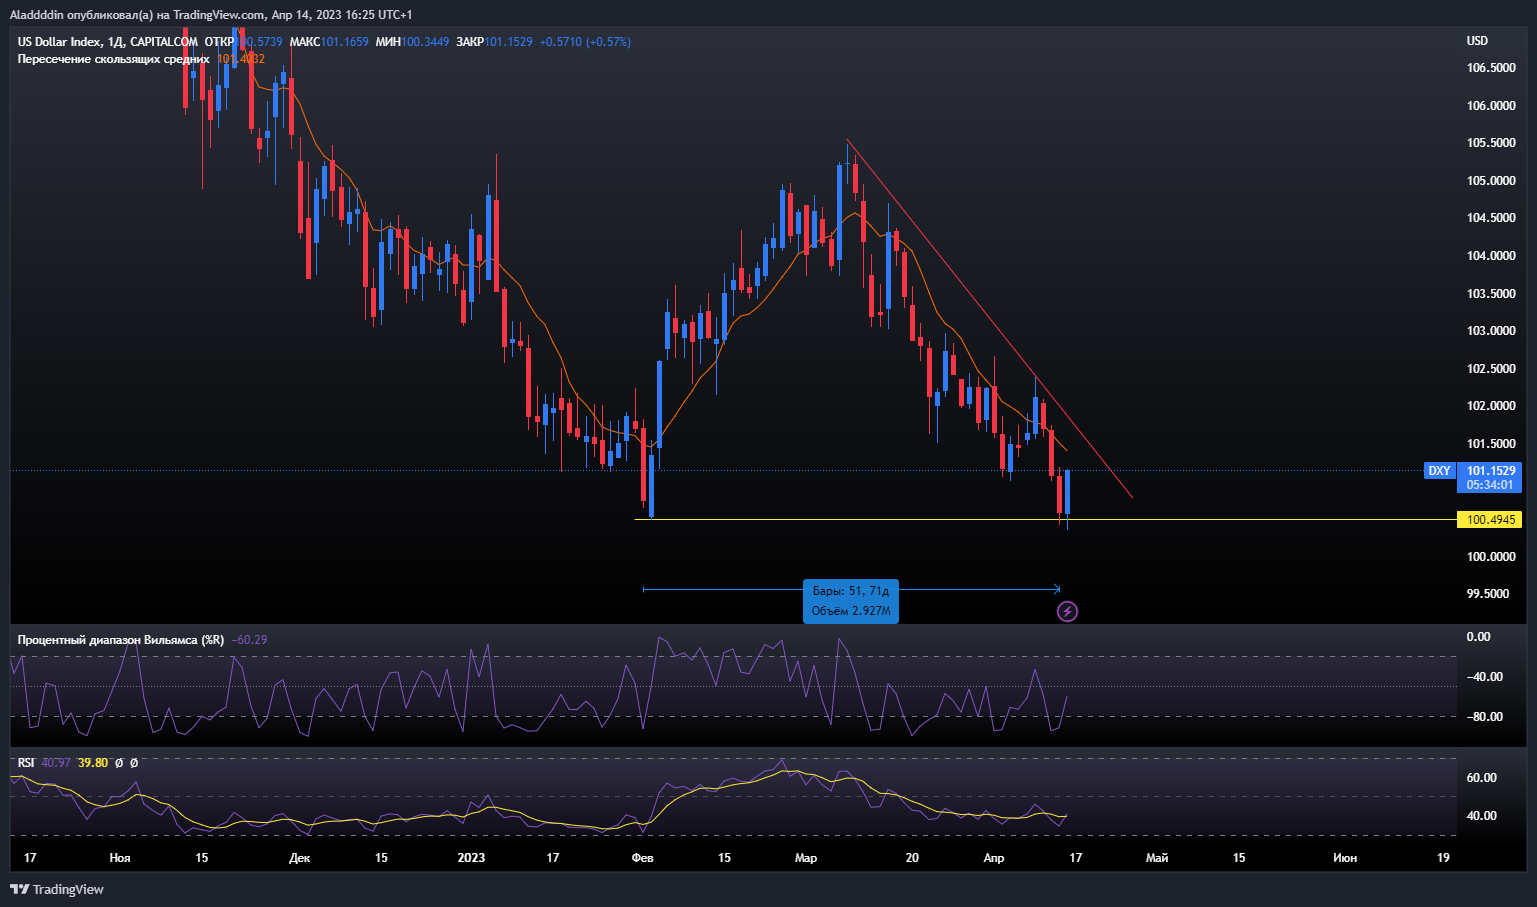Click the -40.00 Williams scale label
This screenshot has width=1537, height=907.
(1484, 677)
